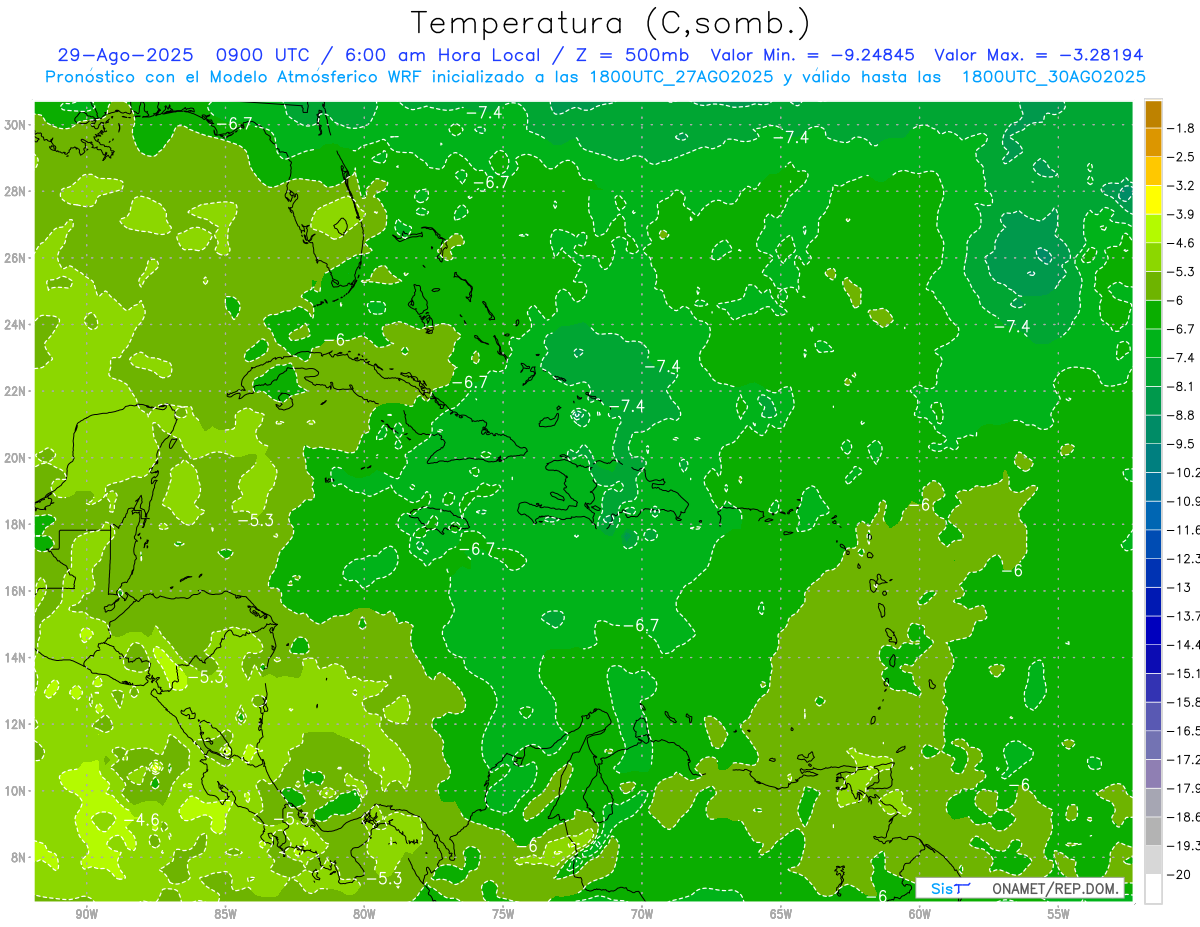
Task: Click the '6:00 am Hora Local' text
Action: [441, 55]
